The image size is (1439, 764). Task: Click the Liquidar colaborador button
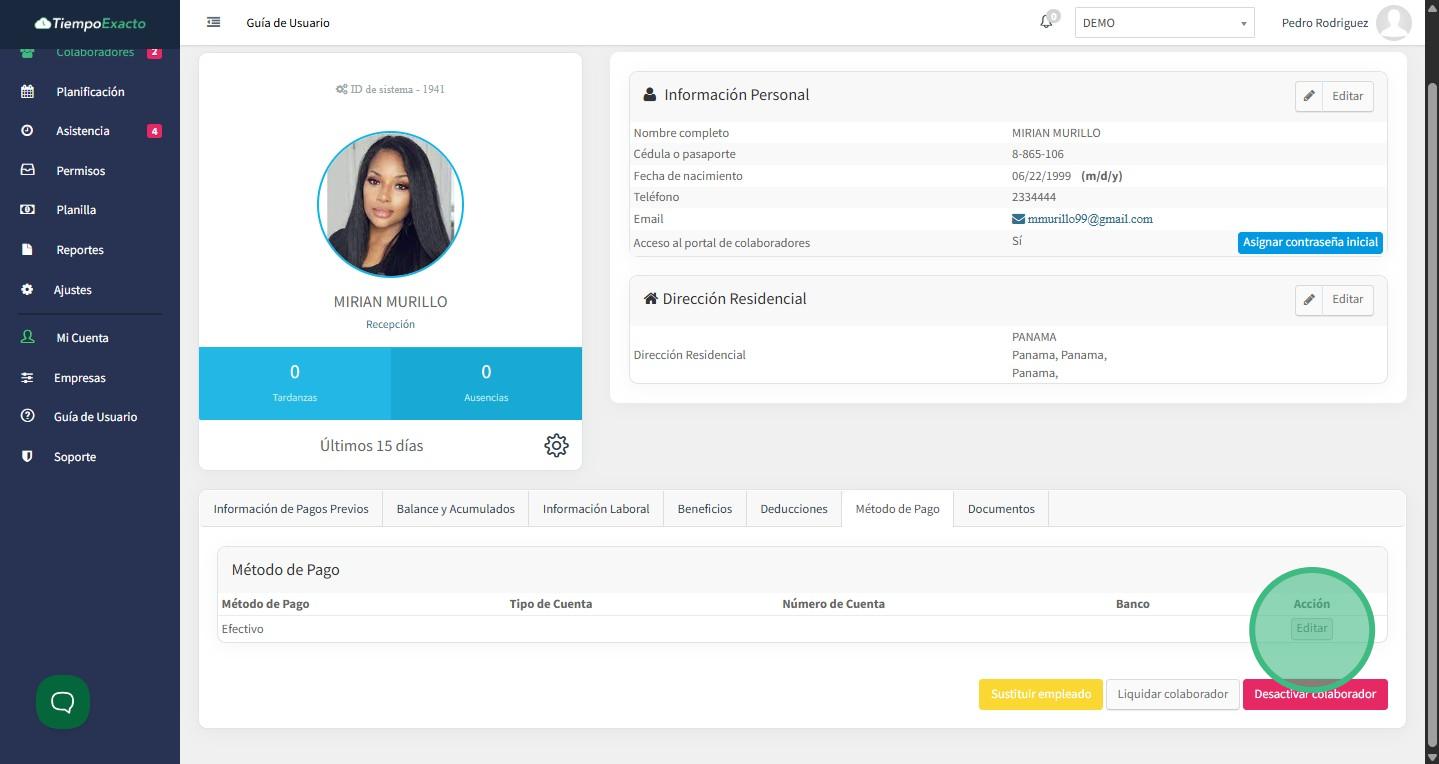[x=1172, y=694]
